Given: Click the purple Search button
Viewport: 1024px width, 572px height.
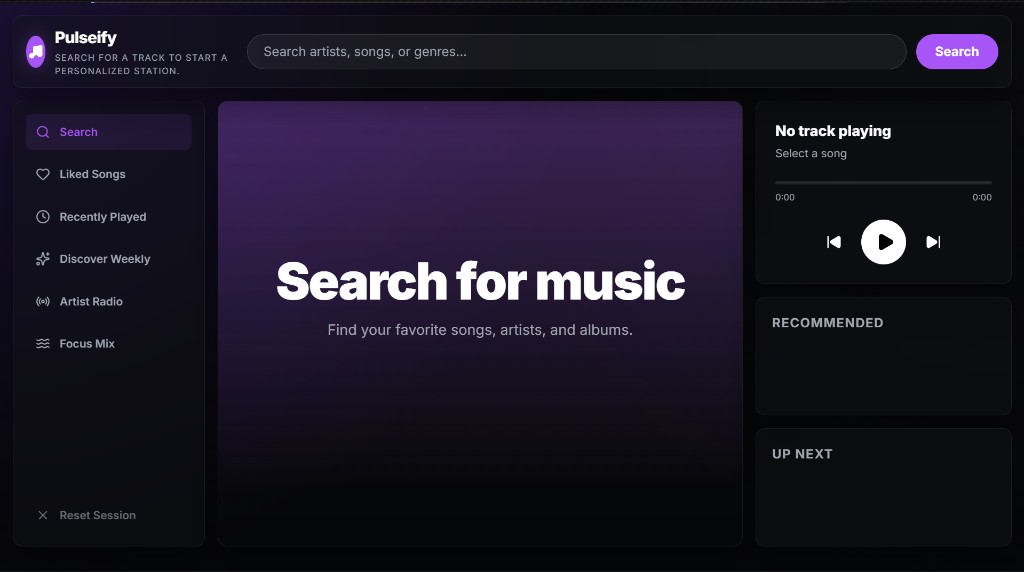Looking at the screenshot, I should (x=957, y=52).
